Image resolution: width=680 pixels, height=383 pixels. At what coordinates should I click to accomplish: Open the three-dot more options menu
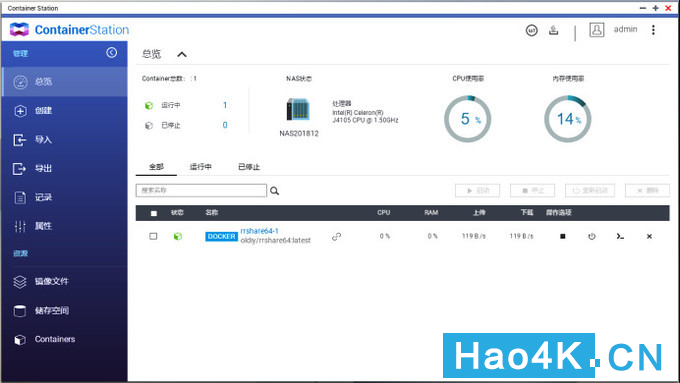[653, 29]
